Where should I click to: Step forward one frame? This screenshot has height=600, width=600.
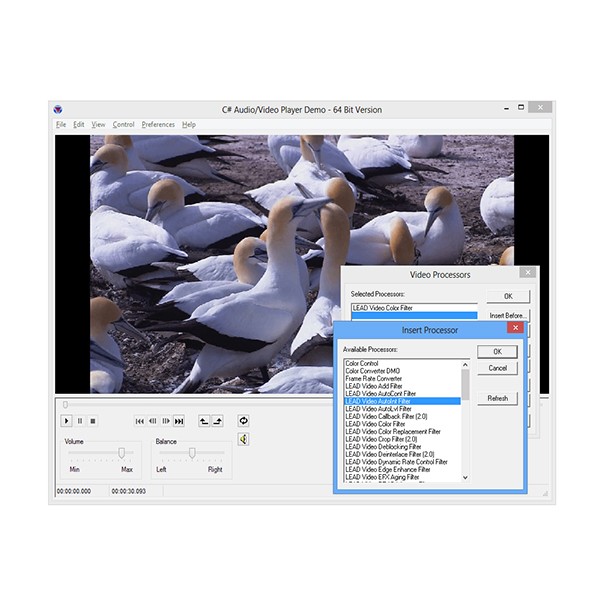166,421
